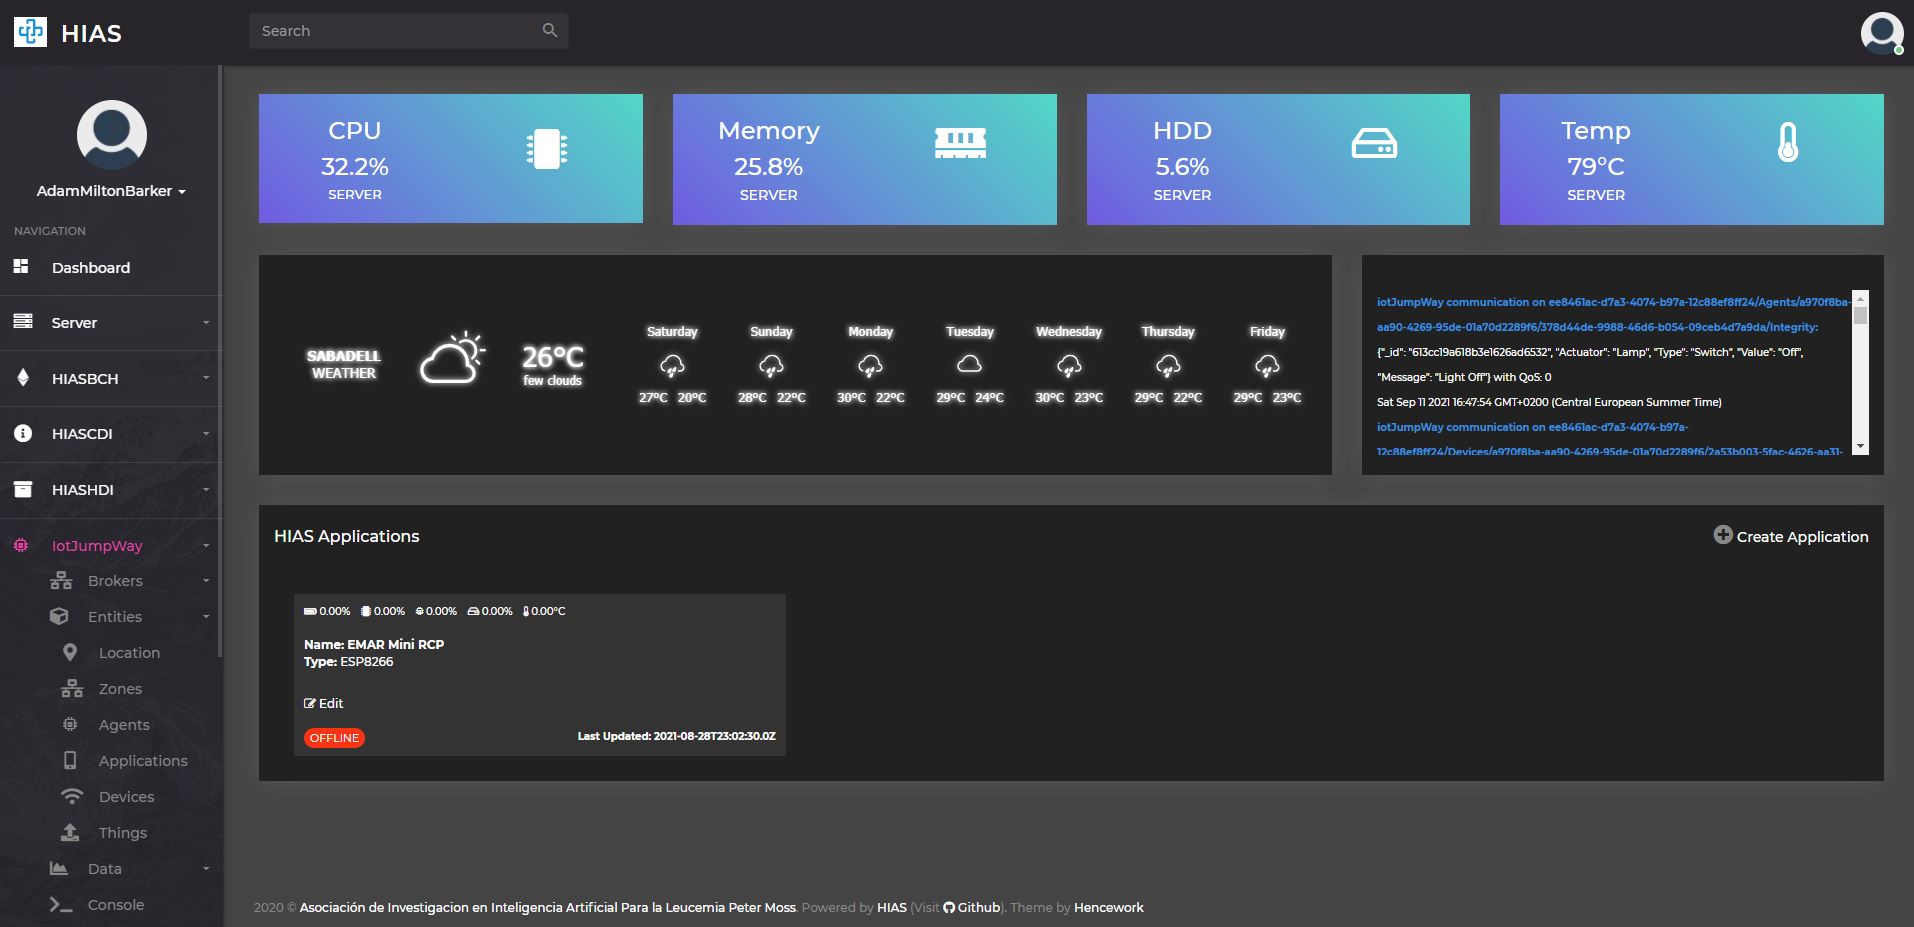Expand the HIASHDI menu arrow

(206, 490)
